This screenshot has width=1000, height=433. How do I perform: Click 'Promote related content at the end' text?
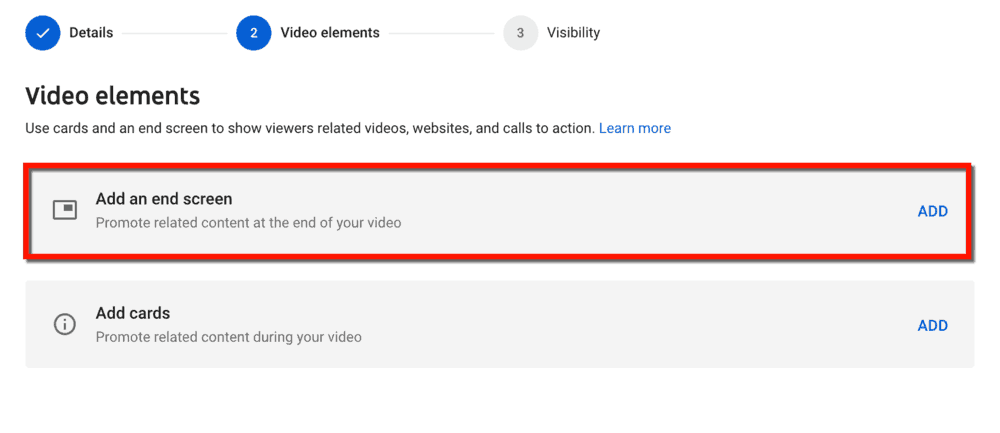coord(248,224)
